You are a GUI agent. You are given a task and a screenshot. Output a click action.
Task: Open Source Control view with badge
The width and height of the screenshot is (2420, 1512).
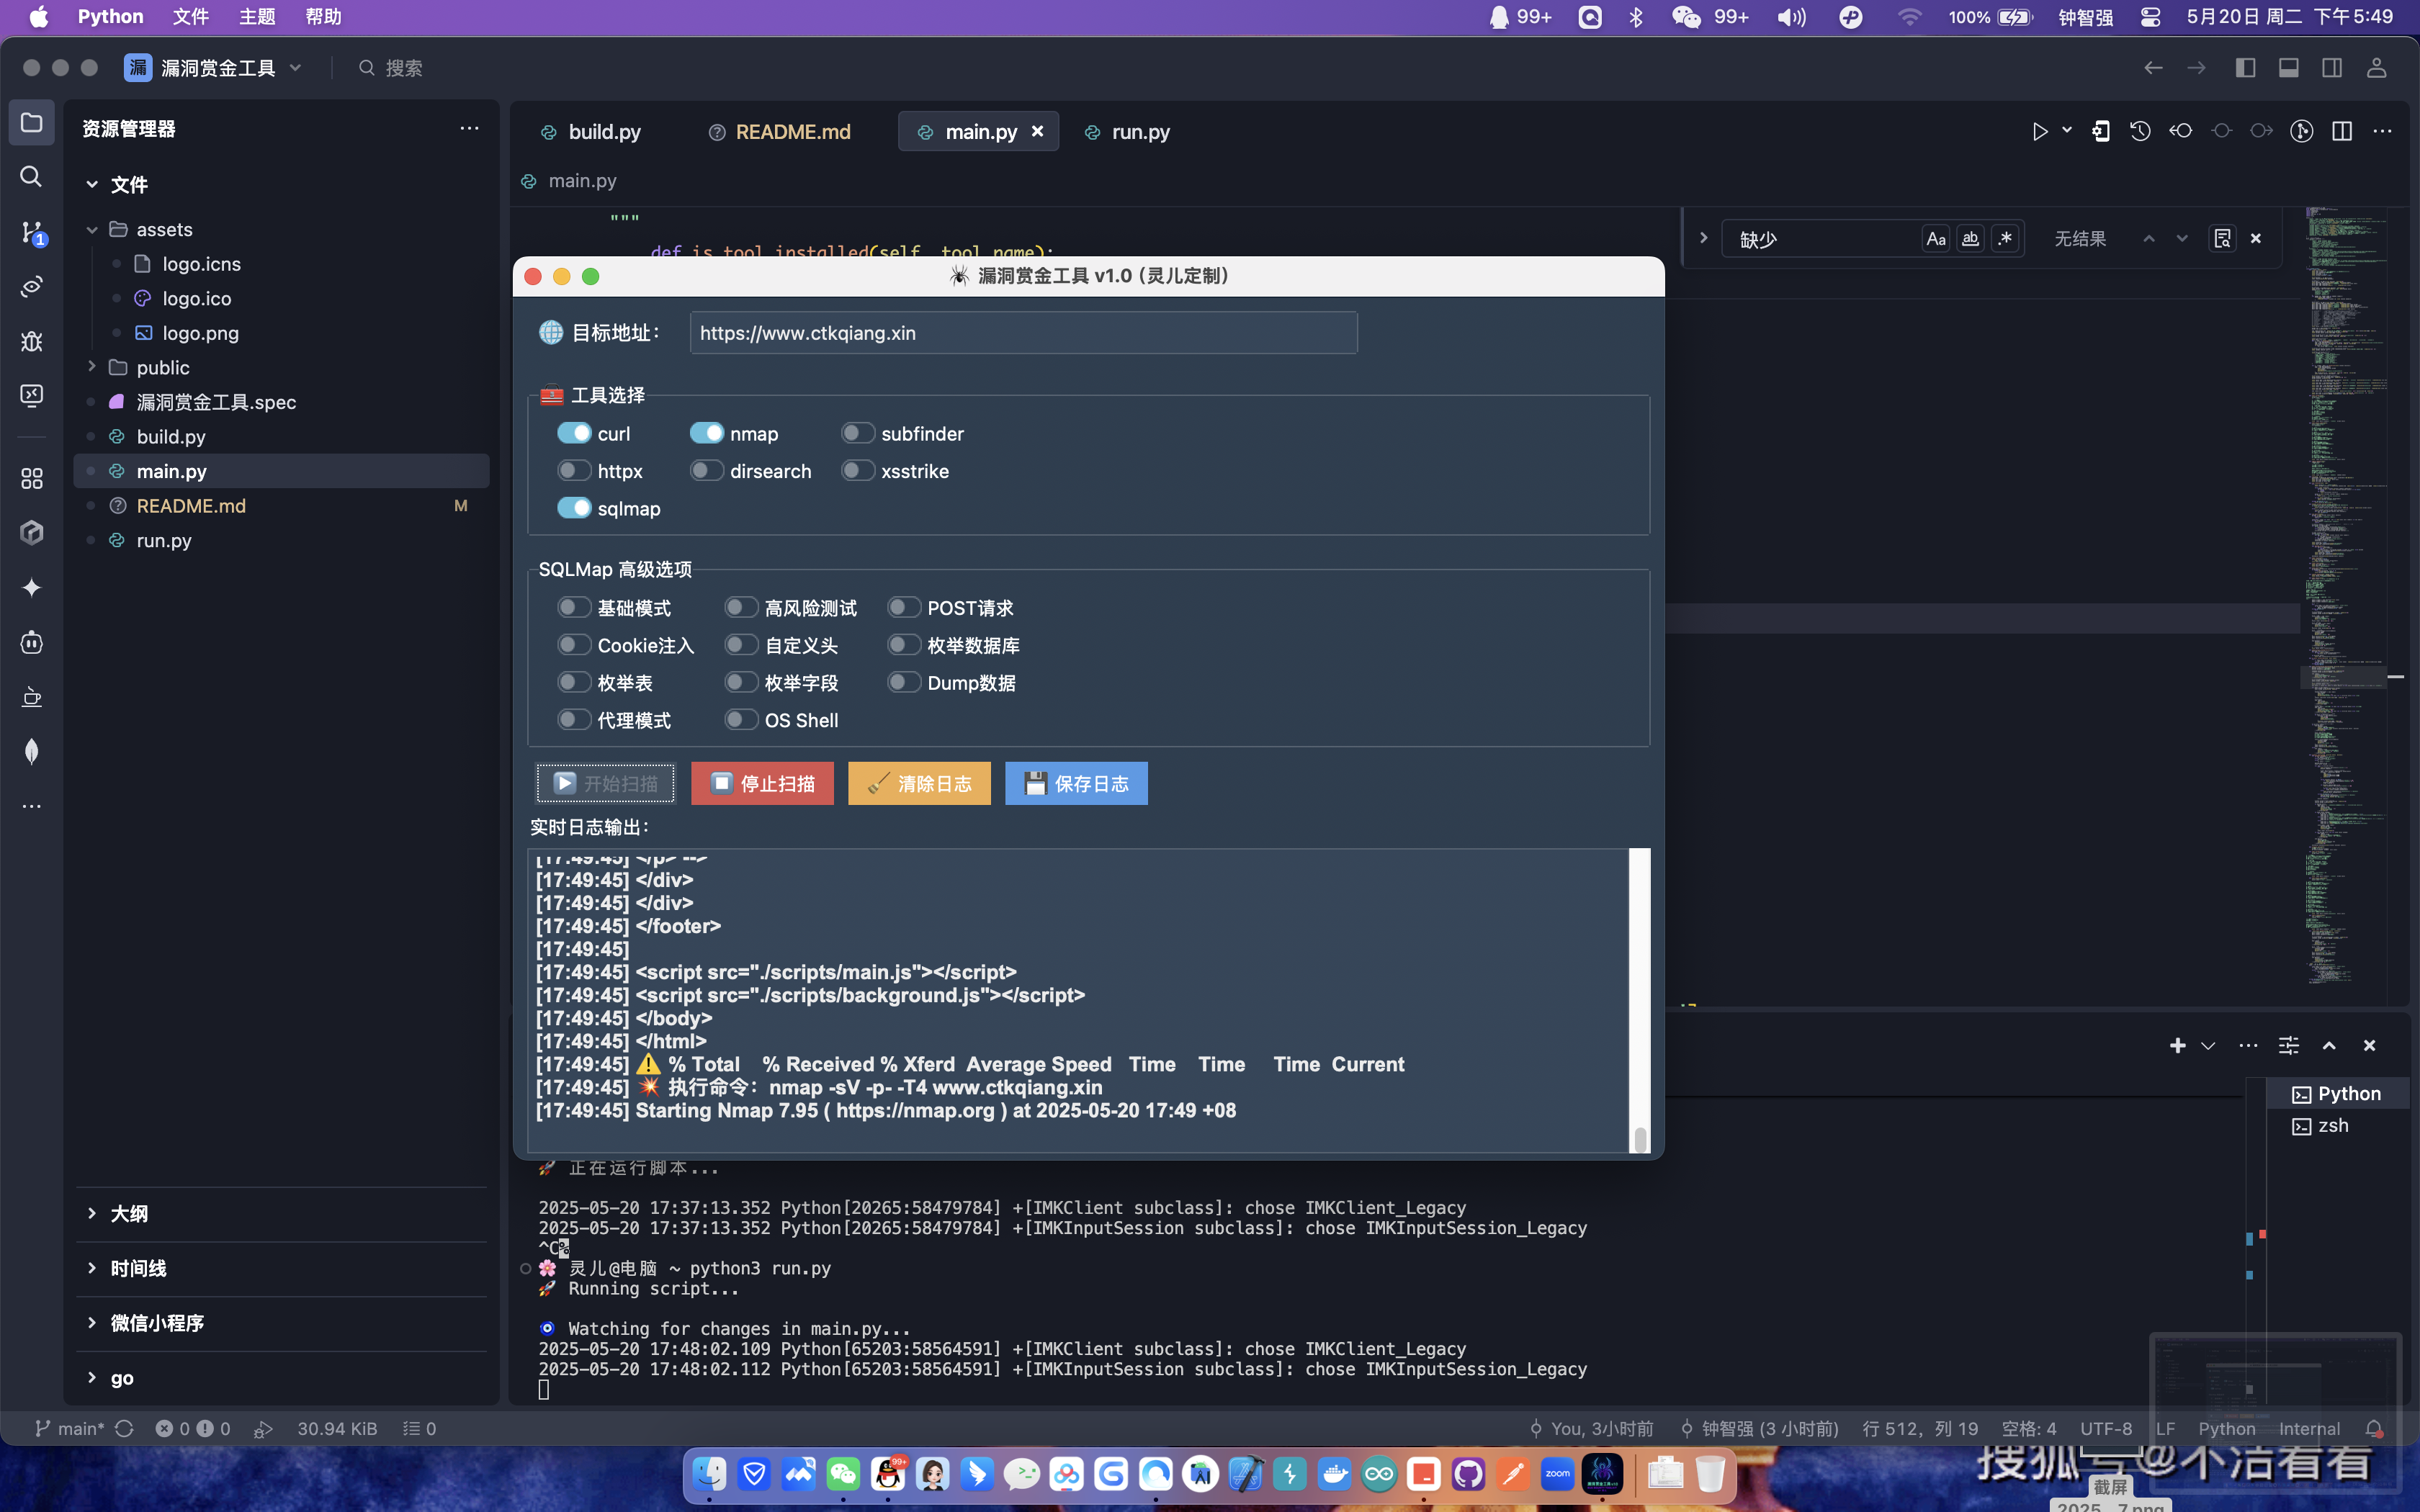(31, 232)
